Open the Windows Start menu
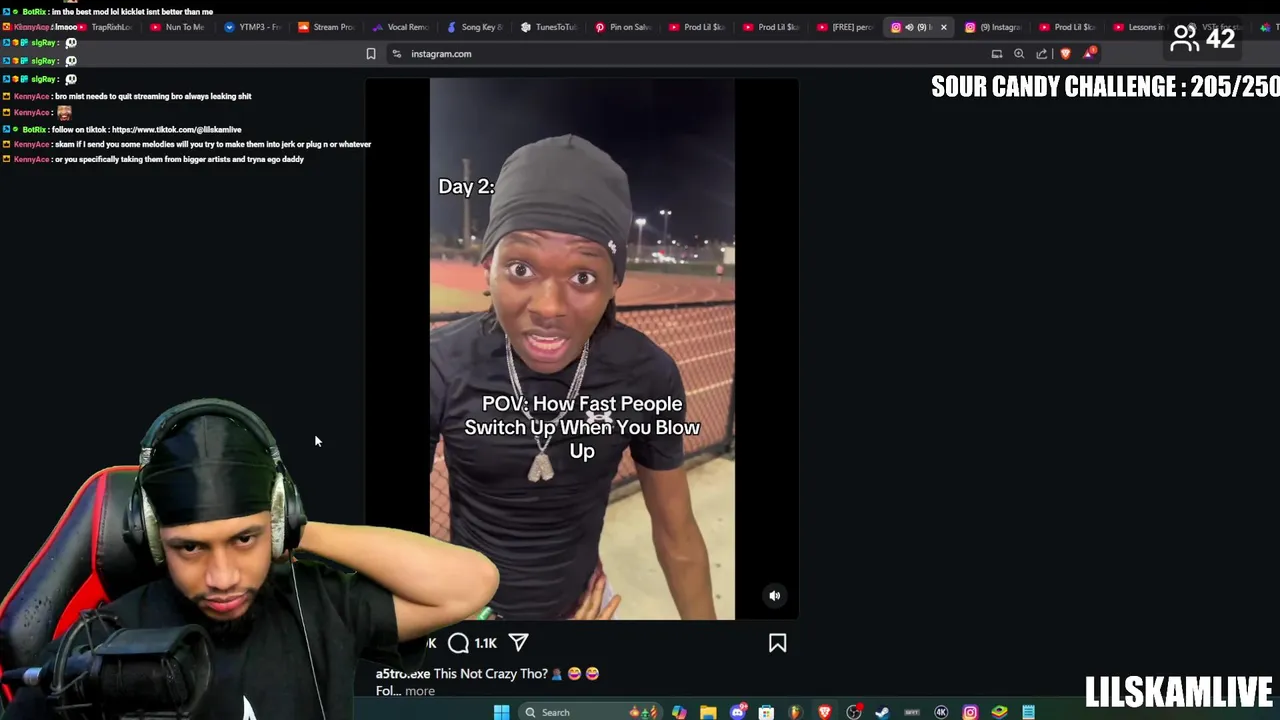 point(501,712)
